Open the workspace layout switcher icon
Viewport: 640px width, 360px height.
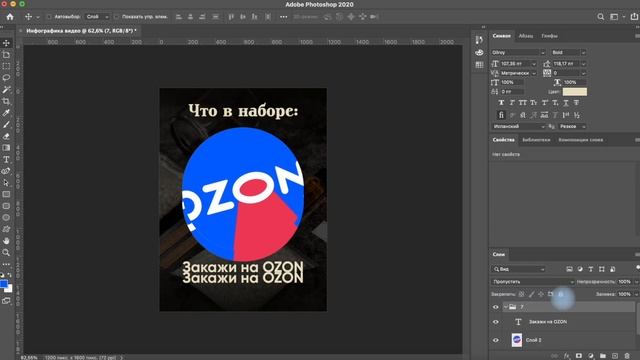click(614, 17)
